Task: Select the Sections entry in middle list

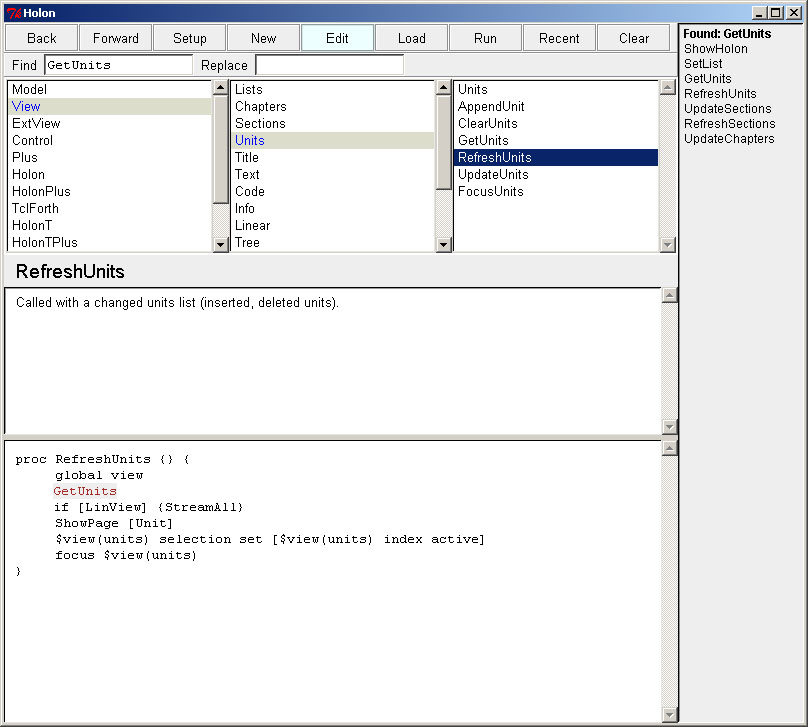Action: (260, 123)
